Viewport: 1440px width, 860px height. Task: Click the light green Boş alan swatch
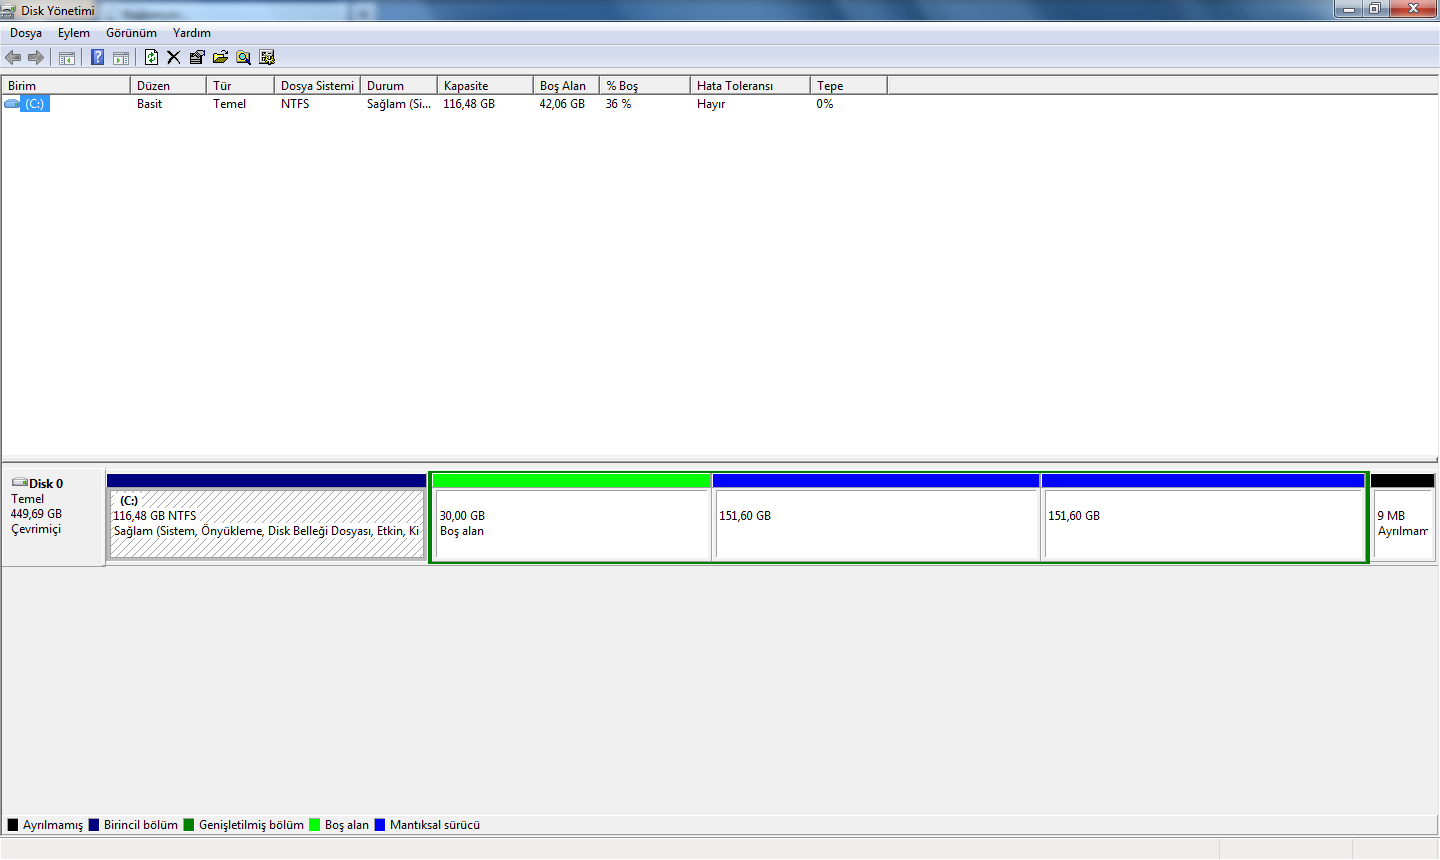315,825
